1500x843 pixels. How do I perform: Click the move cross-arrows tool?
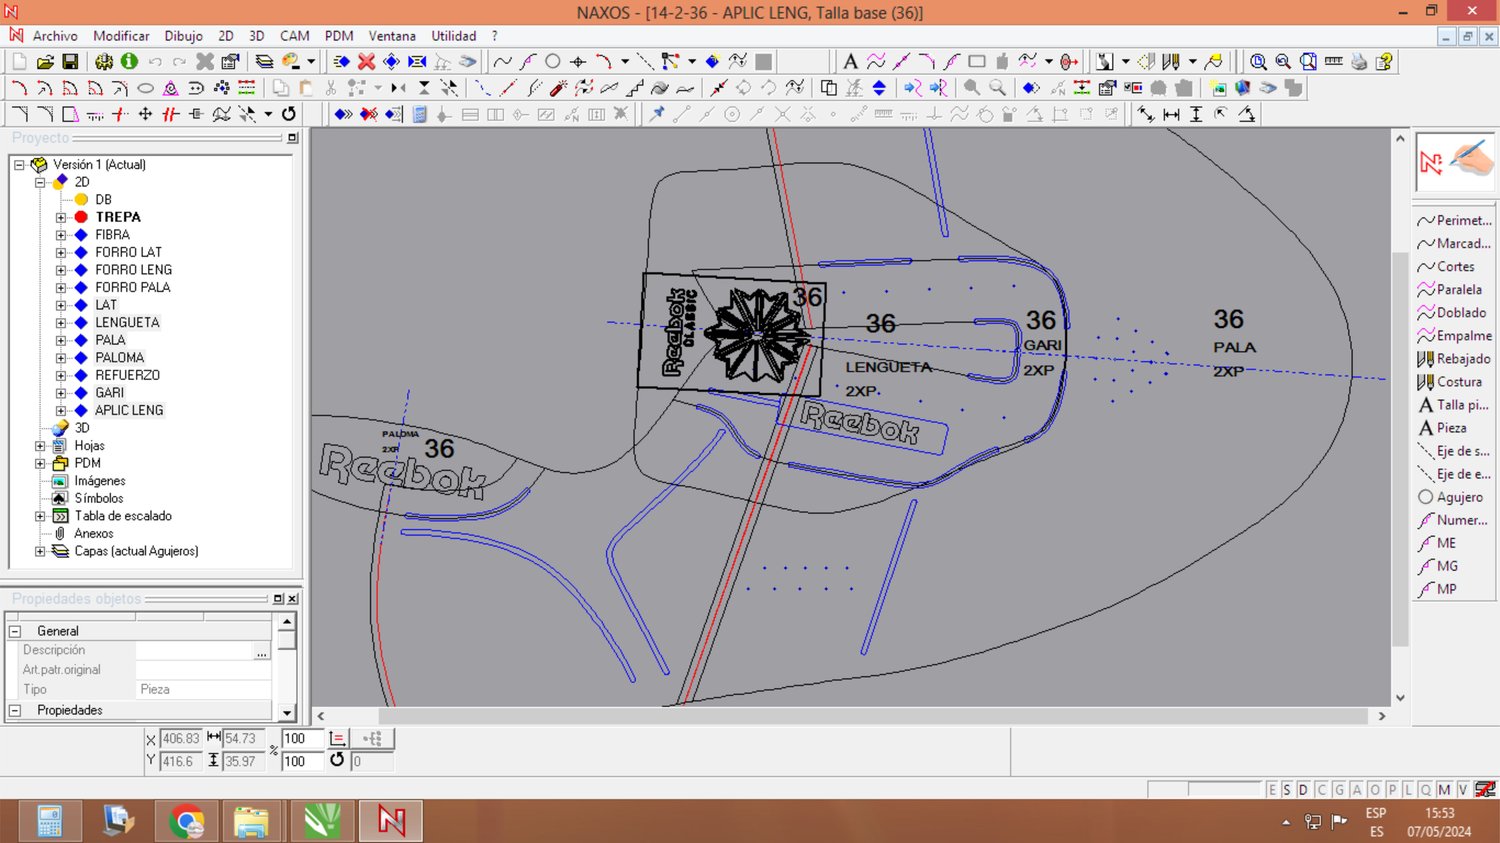[145, 114]
